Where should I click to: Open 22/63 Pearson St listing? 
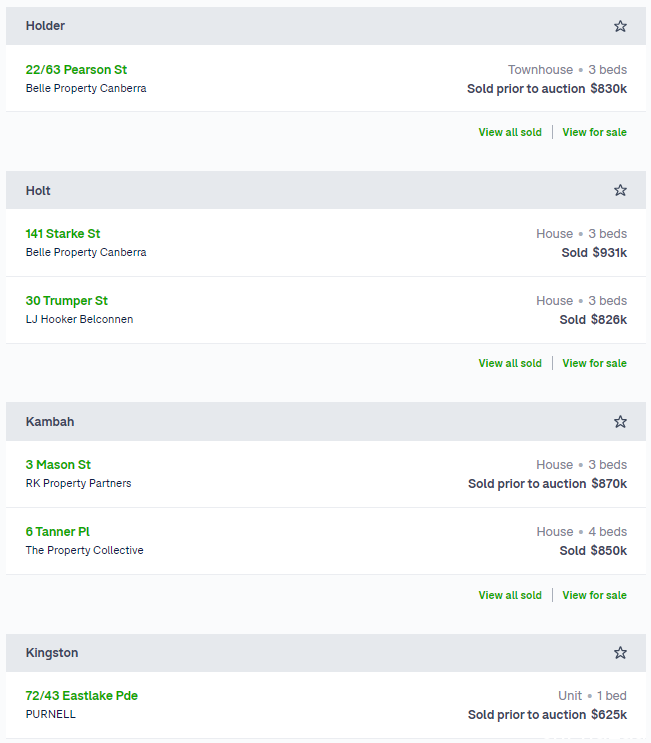(x=76, y=70)
